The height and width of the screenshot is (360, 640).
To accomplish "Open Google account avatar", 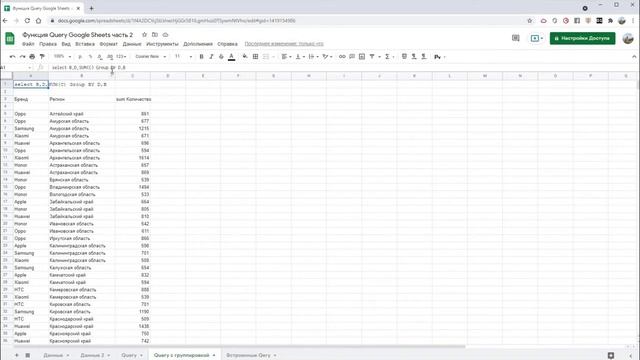I will coord(628,38).
